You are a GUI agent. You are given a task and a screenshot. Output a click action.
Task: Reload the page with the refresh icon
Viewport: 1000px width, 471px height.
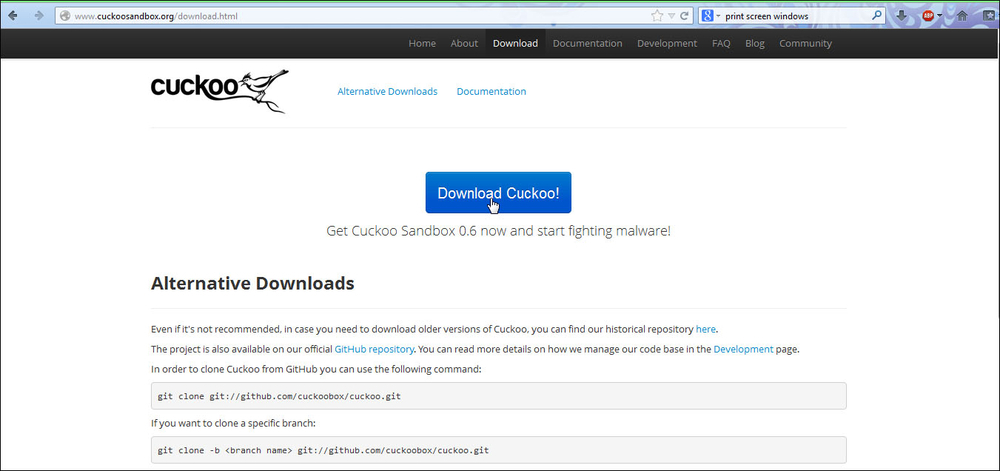pos(684,16)
